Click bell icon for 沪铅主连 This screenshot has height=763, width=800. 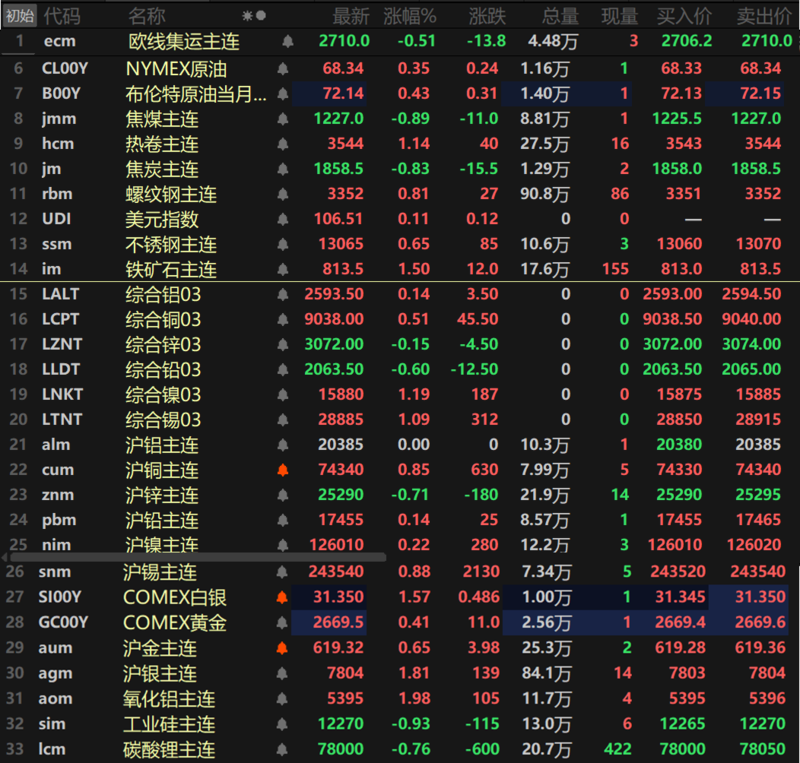[x=283, y=520]
